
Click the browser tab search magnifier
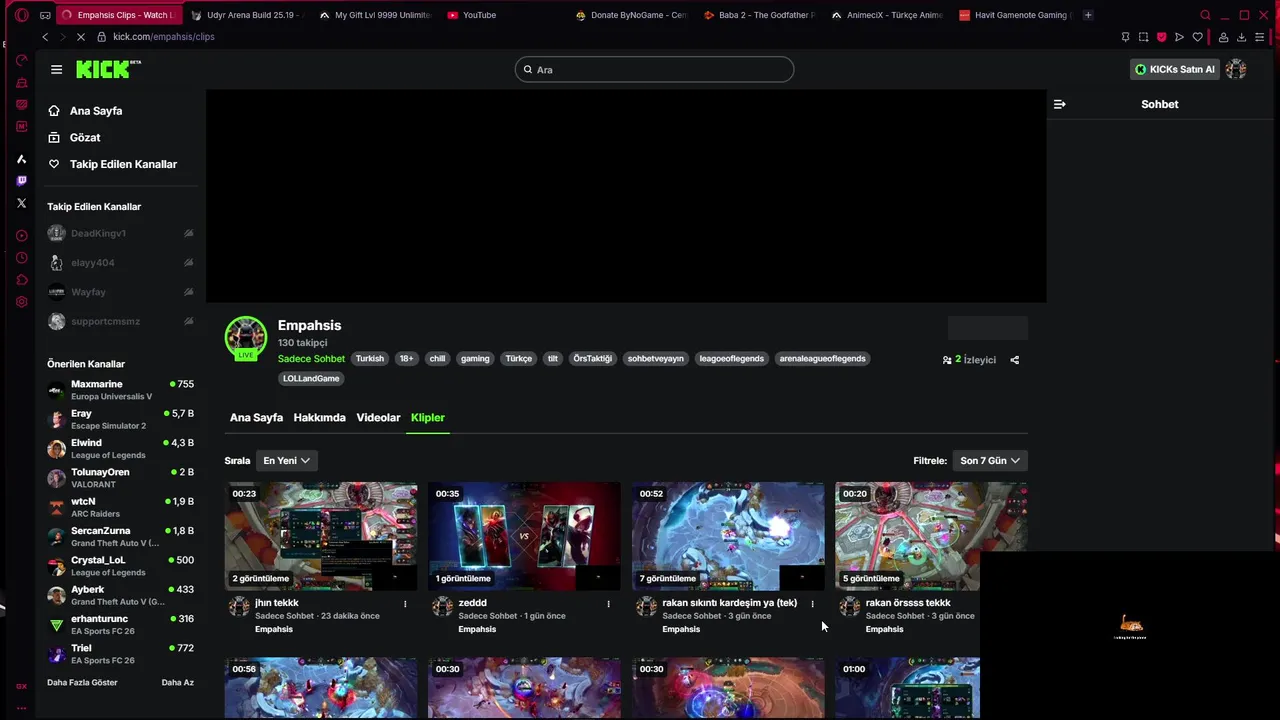pos(1205,15)
